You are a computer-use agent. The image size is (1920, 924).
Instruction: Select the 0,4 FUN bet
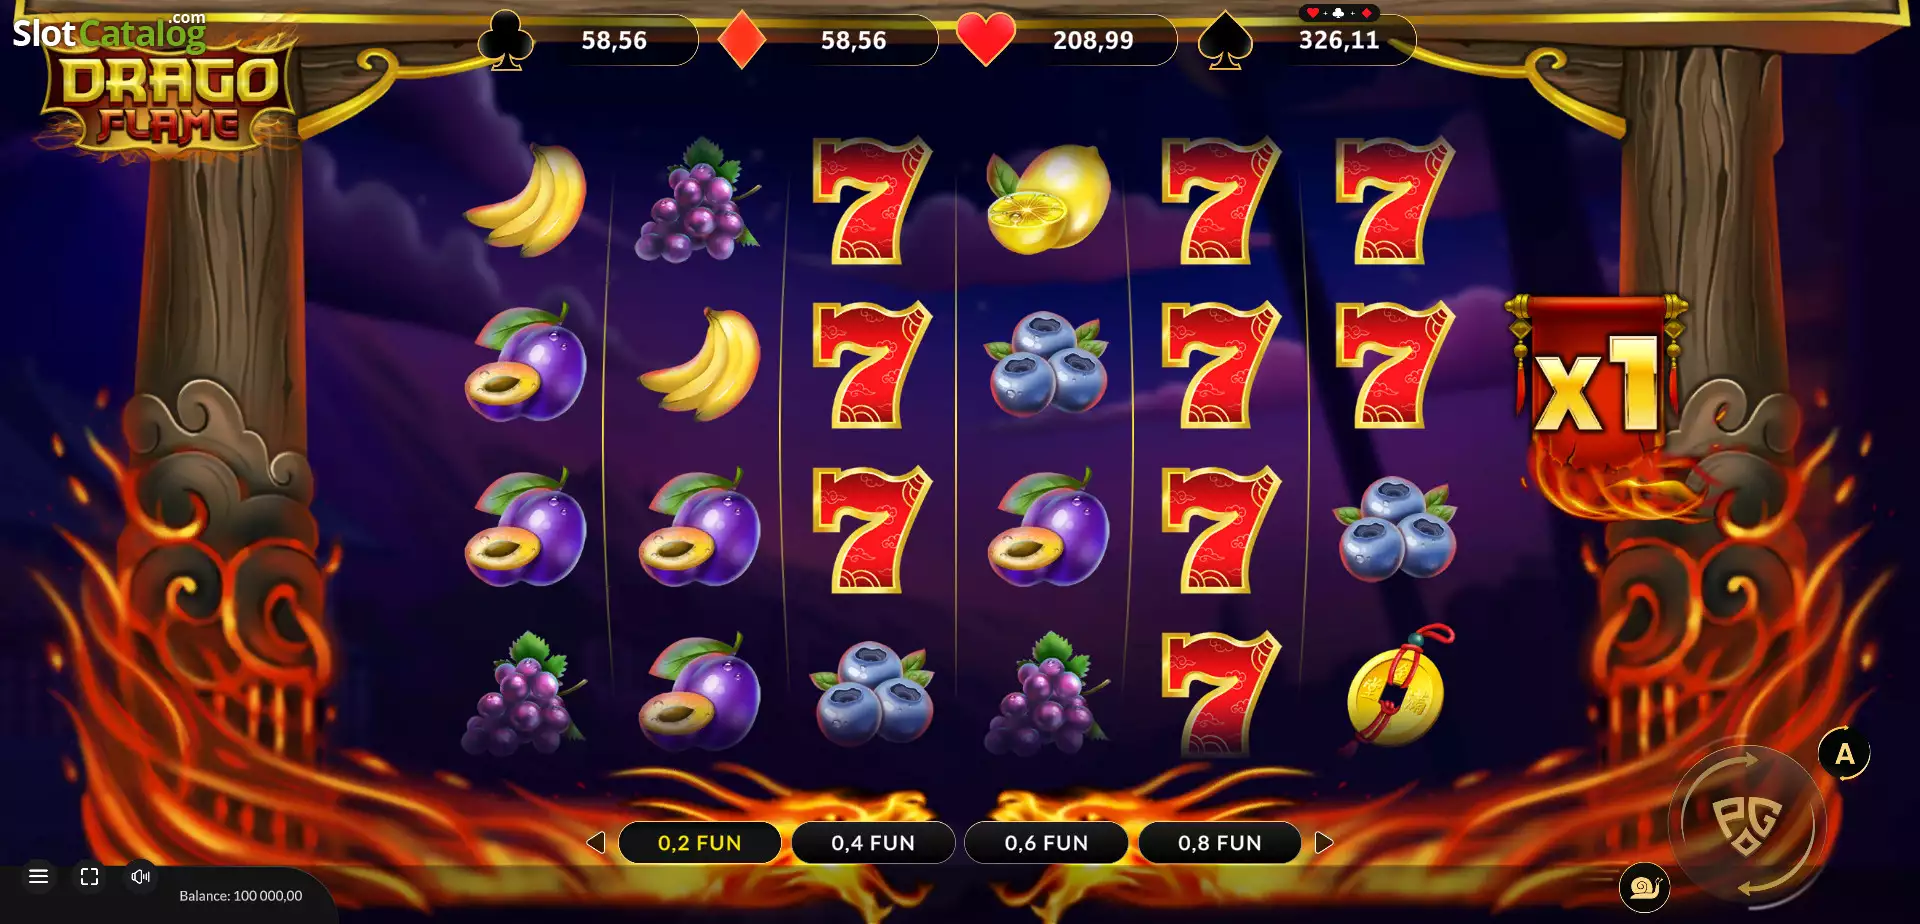(x=873, y=843)
